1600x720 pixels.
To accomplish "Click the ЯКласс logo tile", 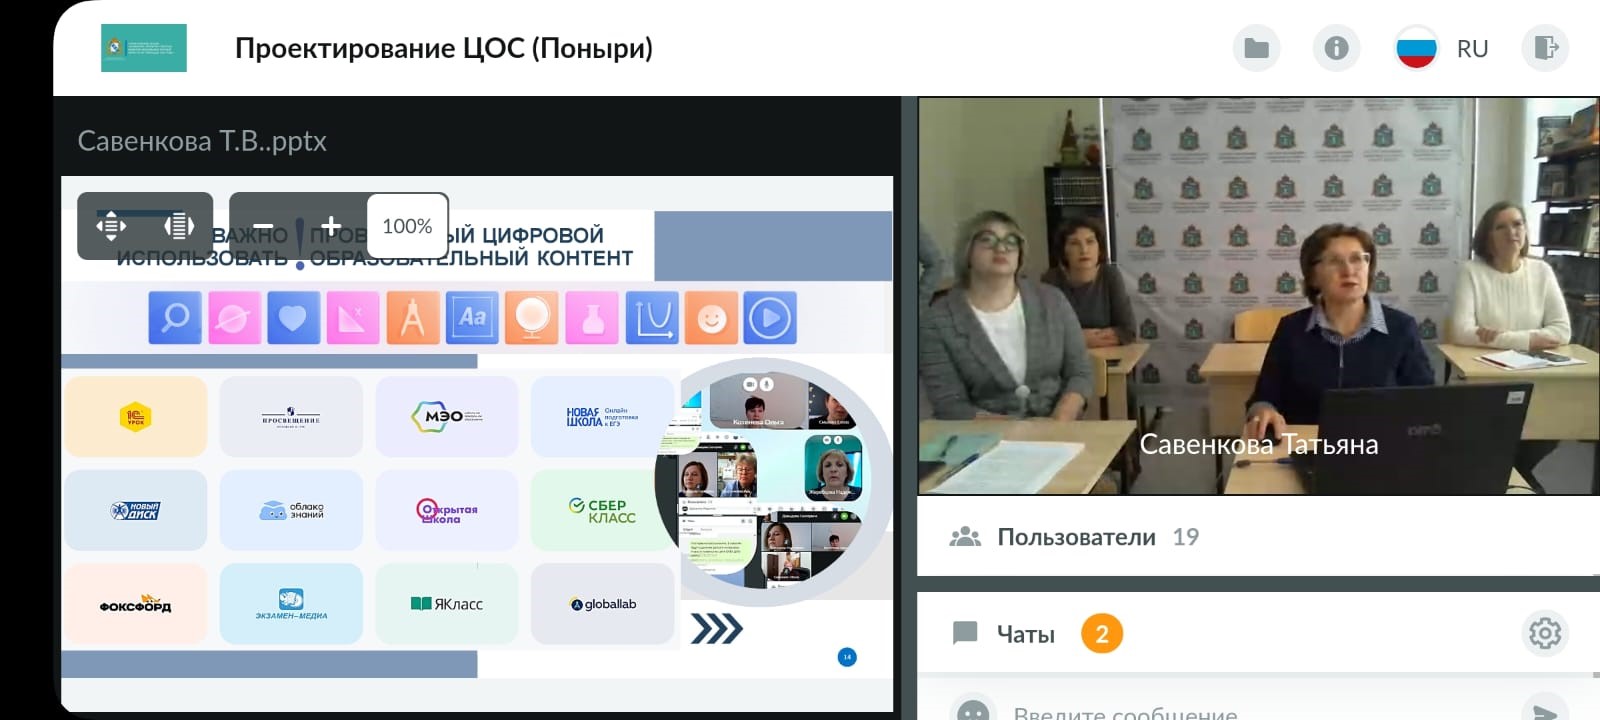I will [447, 604].
